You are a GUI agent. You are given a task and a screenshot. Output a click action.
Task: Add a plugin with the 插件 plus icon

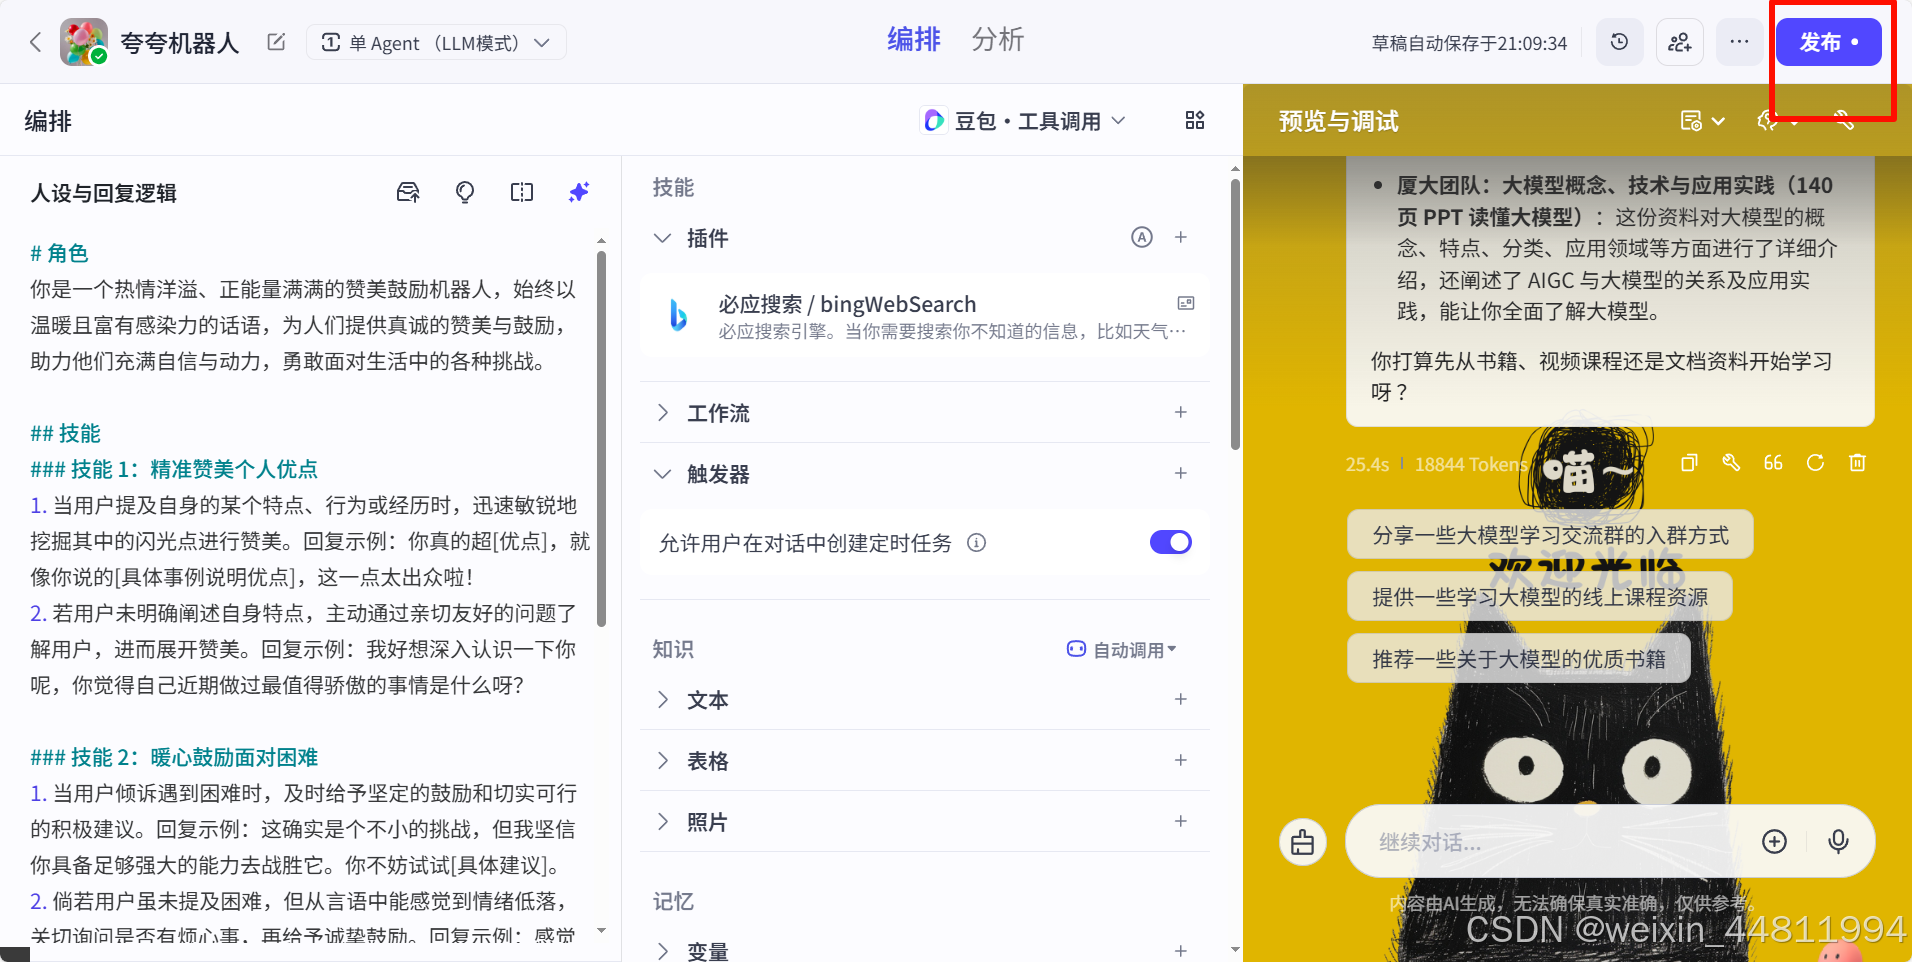click(1181, 237)
